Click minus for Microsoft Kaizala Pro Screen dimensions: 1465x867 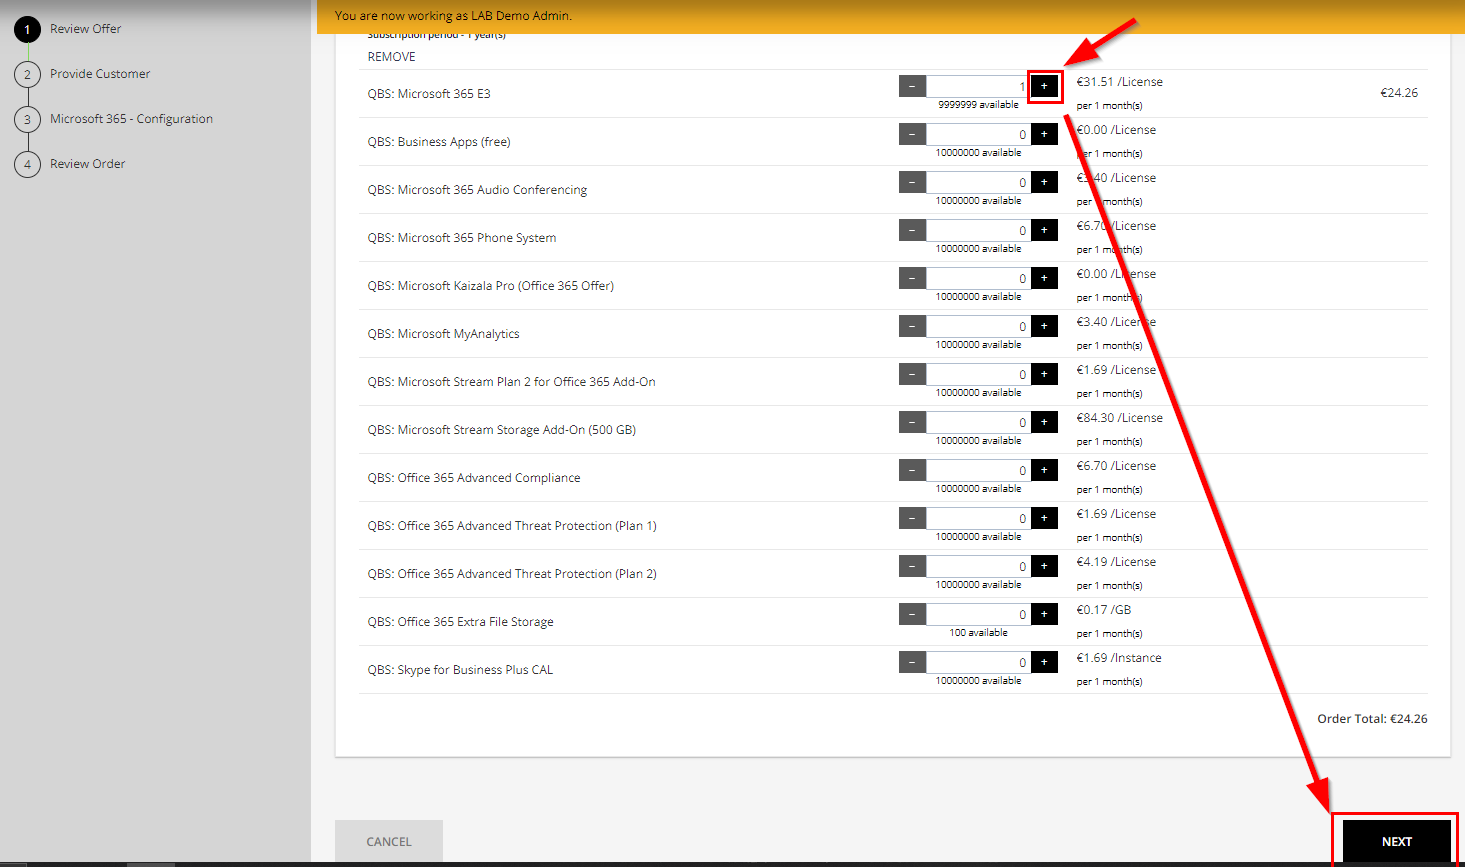912,278
